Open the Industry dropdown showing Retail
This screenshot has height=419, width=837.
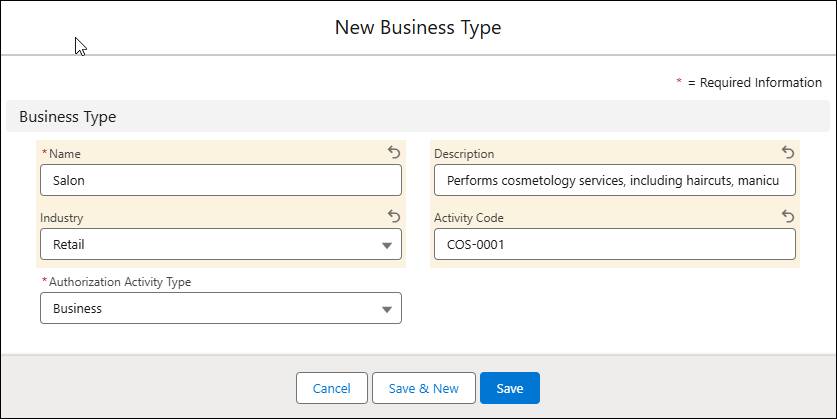click(221, 244)
